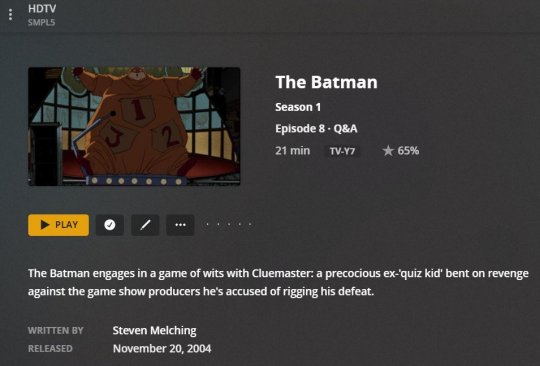This screenshot has height=366, width=540.
Task: Click the 65% rating percentage
Action: click(408, 150)
